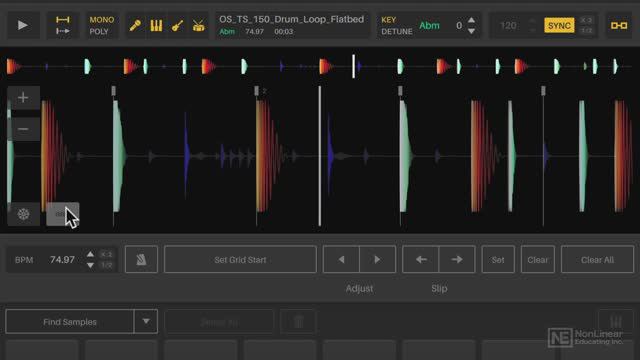Select beat grid marker labeled 2
The image size is (640, 360).
257,91
